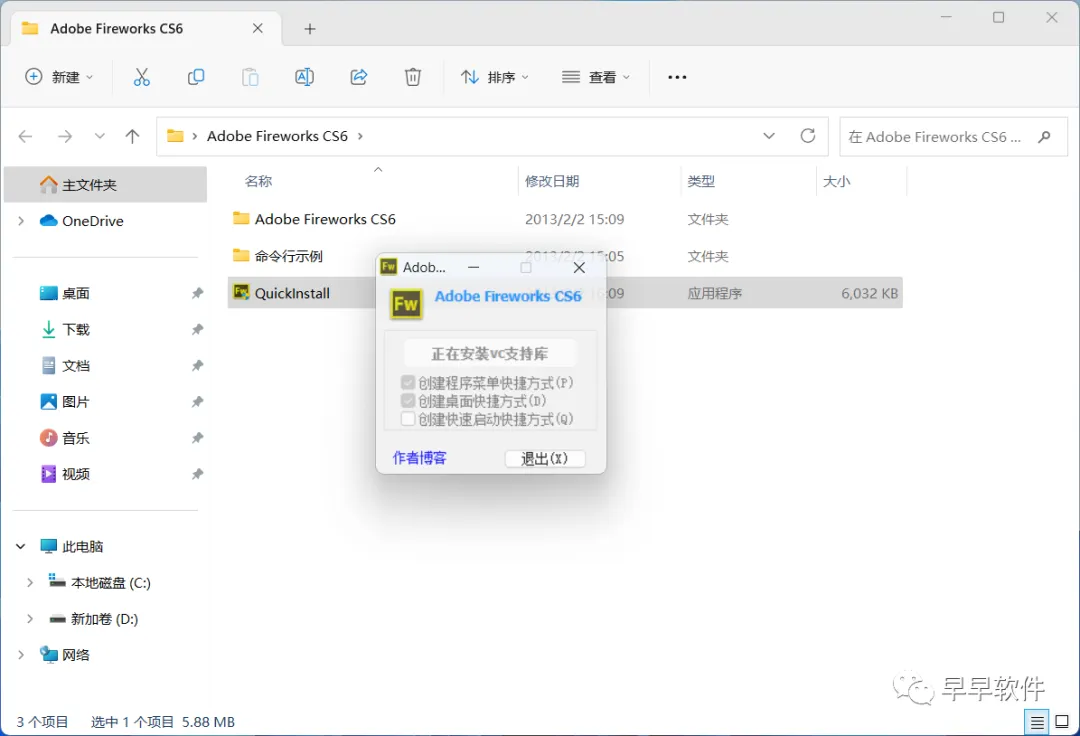The image size is (1080, 736).
Task: Open the 查看 view dropdown
Action: [x=596, y=77]
